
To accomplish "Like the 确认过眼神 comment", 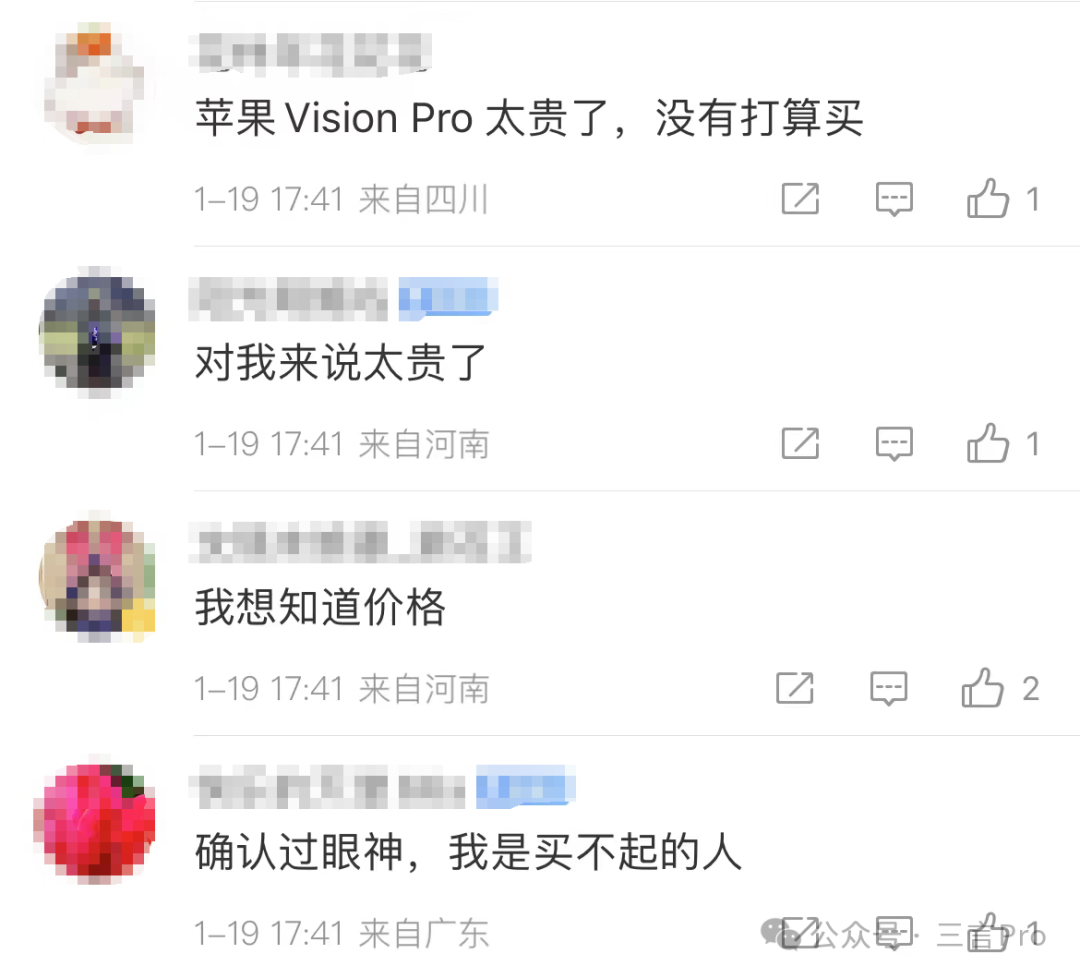I will click(988, 933).
